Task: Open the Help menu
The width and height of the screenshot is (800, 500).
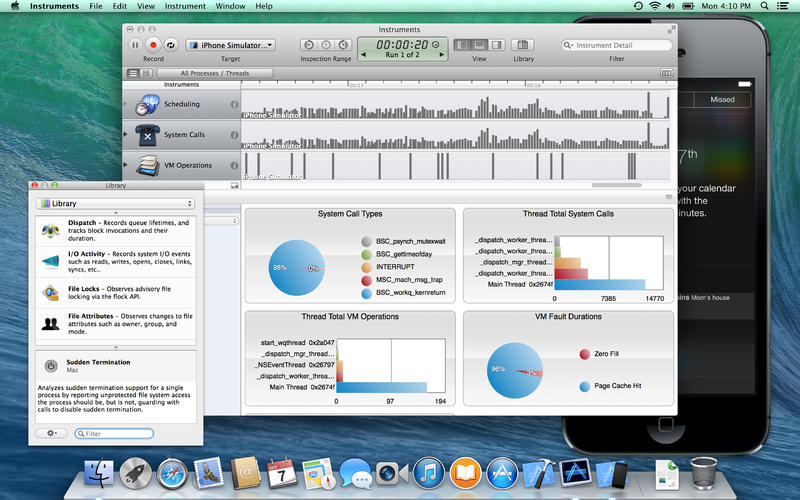Action: point(264,6)
